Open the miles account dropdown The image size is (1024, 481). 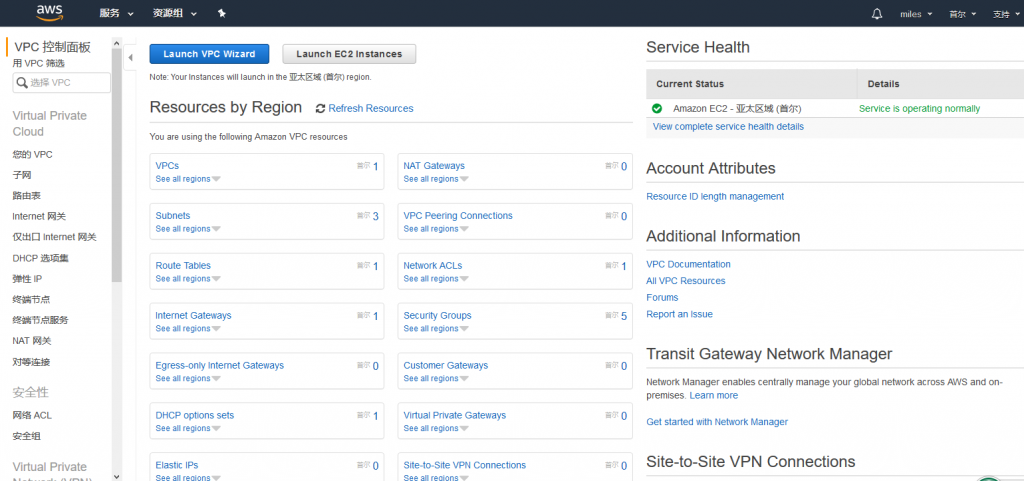pyautogui.click(x=915, y=14)
